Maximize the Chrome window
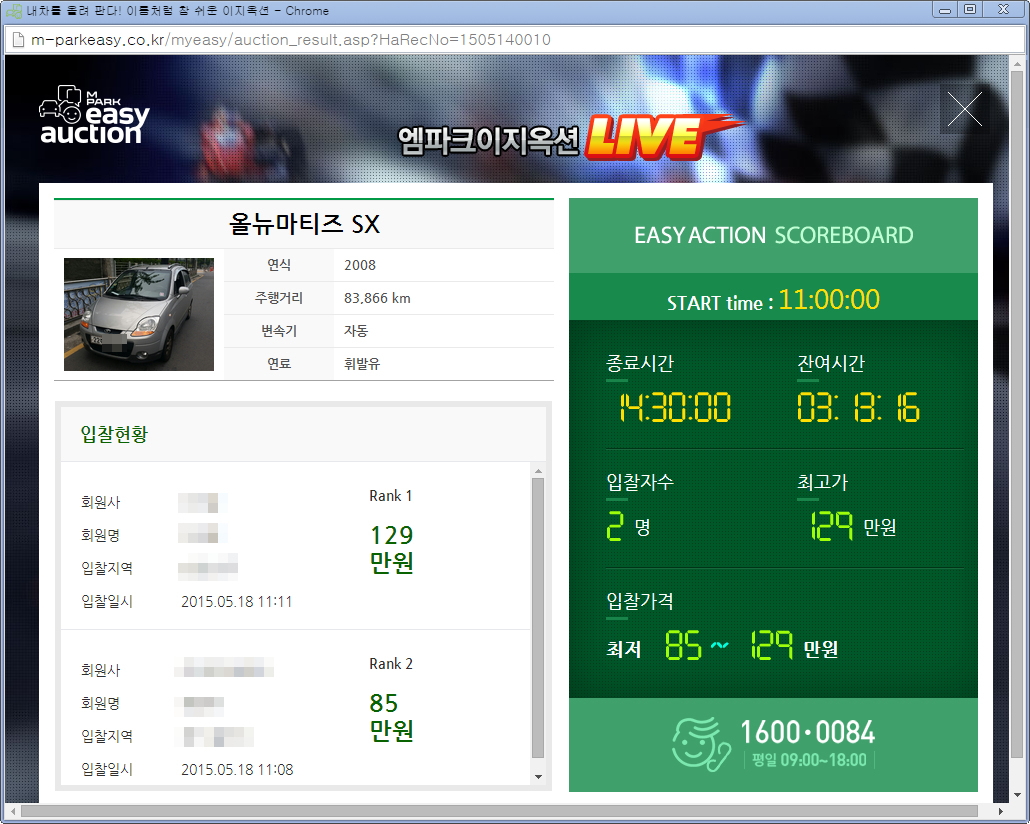 [x=970, y=10]
